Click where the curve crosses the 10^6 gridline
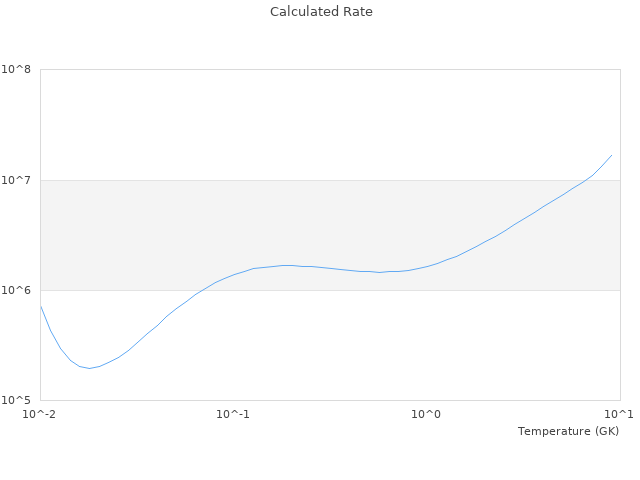 202,290
